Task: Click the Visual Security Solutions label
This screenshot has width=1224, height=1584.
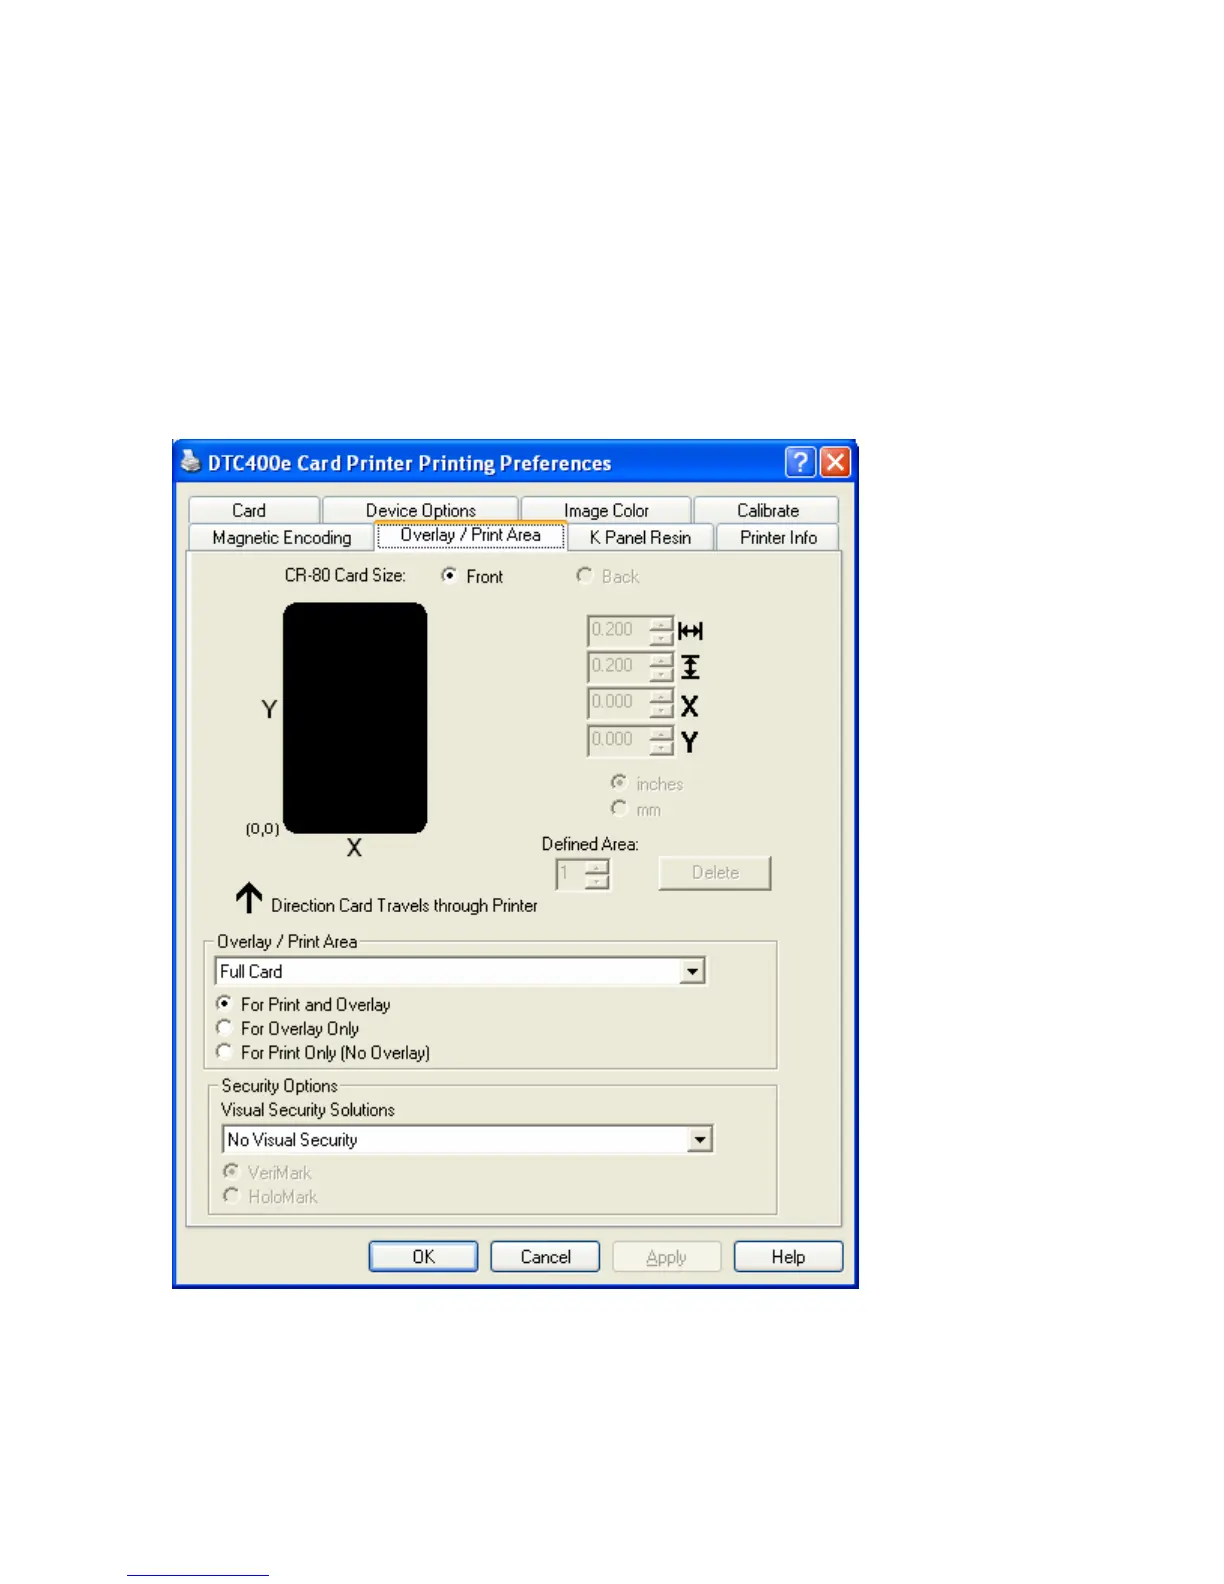Action: coord(308,1109)
